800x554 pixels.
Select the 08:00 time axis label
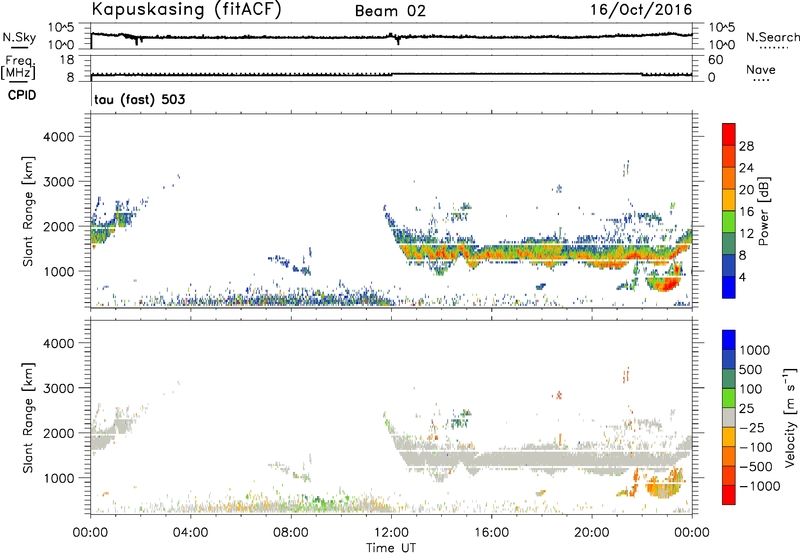coord(291,533)
